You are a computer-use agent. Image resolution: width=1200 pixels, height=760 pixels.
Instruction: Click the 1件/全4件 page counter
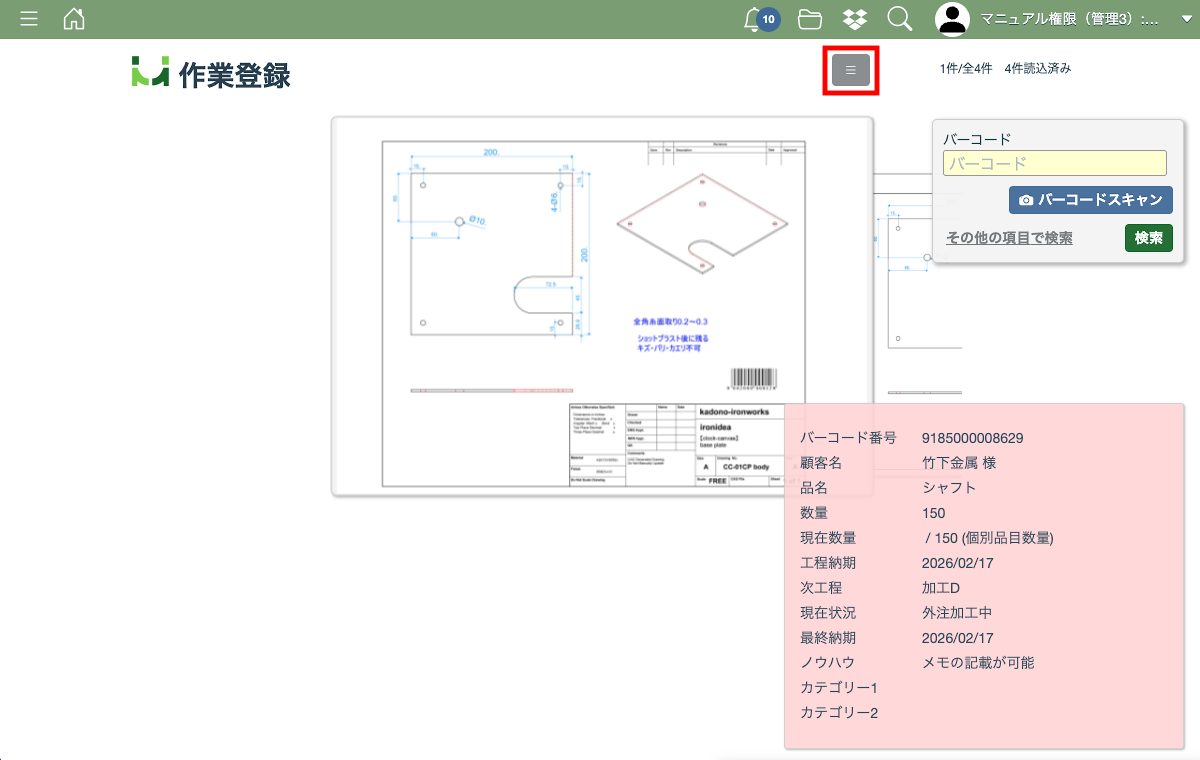point(965,69)
